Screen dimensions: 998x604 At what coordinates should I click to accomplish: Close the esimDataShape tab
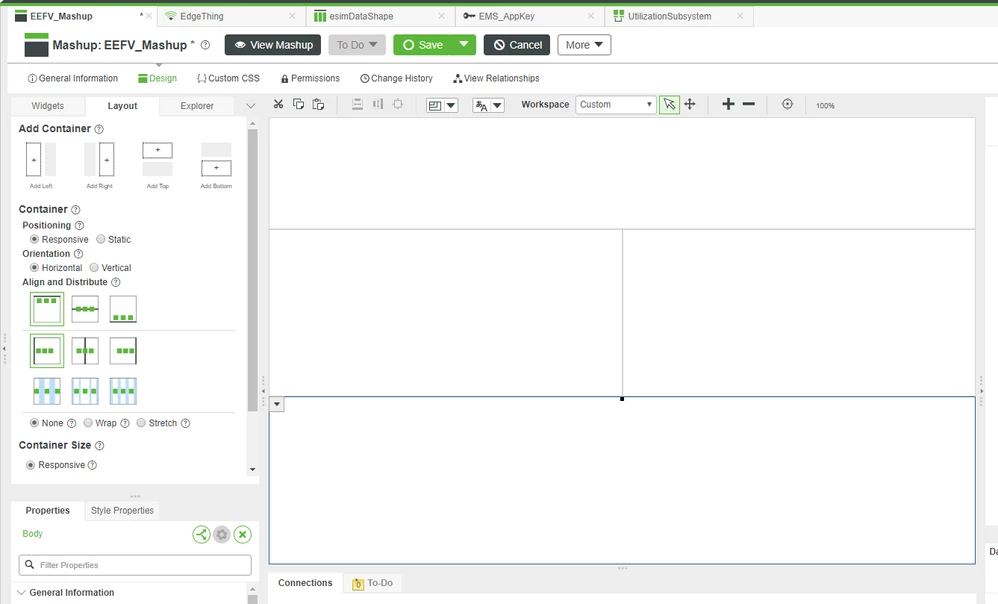coord(441,16)
